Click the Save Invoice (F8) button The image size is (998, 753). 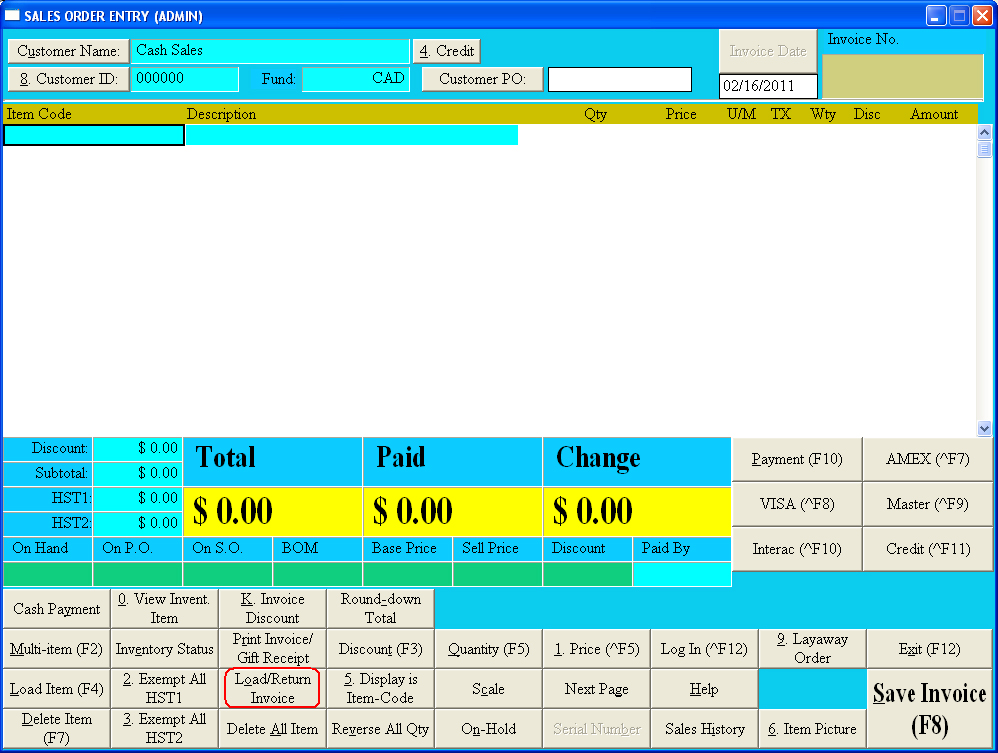click(929, 708)
